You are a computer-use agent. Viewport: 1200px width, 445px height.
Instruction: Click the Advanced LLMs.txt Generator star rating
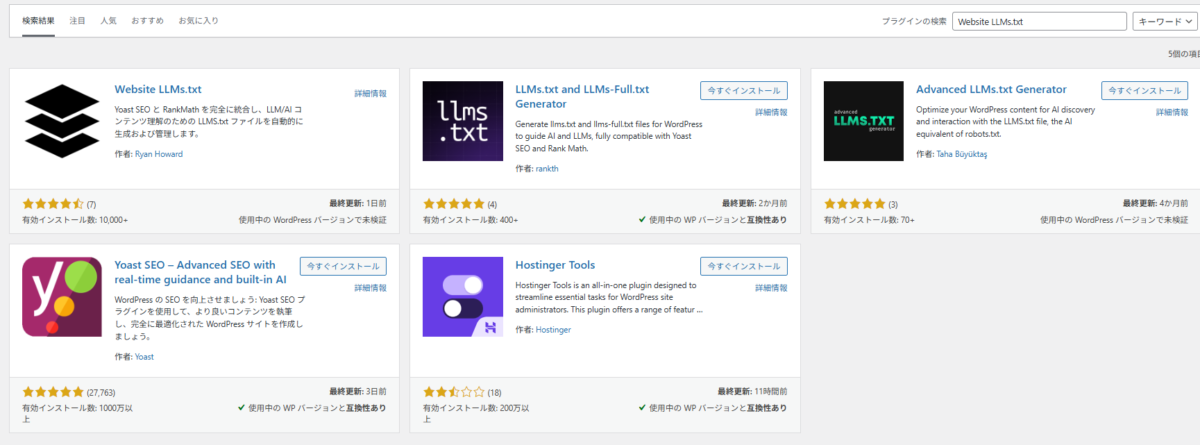[x=854, y=204]
